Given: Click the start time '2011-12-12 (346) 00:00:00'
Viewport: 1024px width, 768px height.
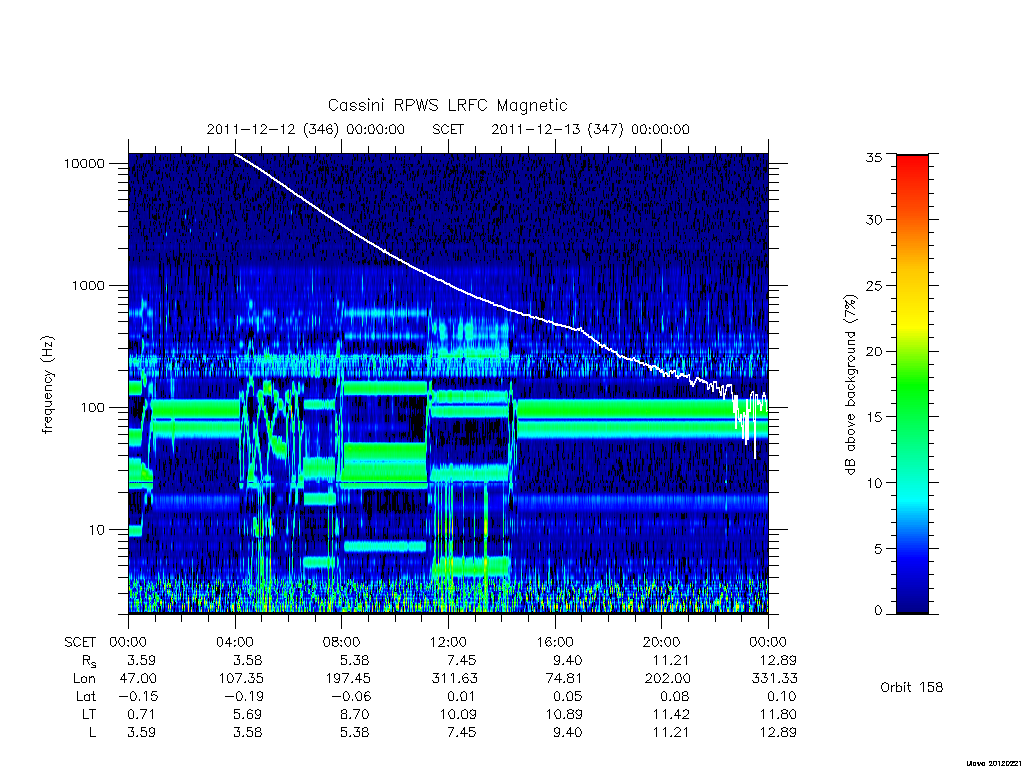Looking at the screenshot, I should [306, 129].
